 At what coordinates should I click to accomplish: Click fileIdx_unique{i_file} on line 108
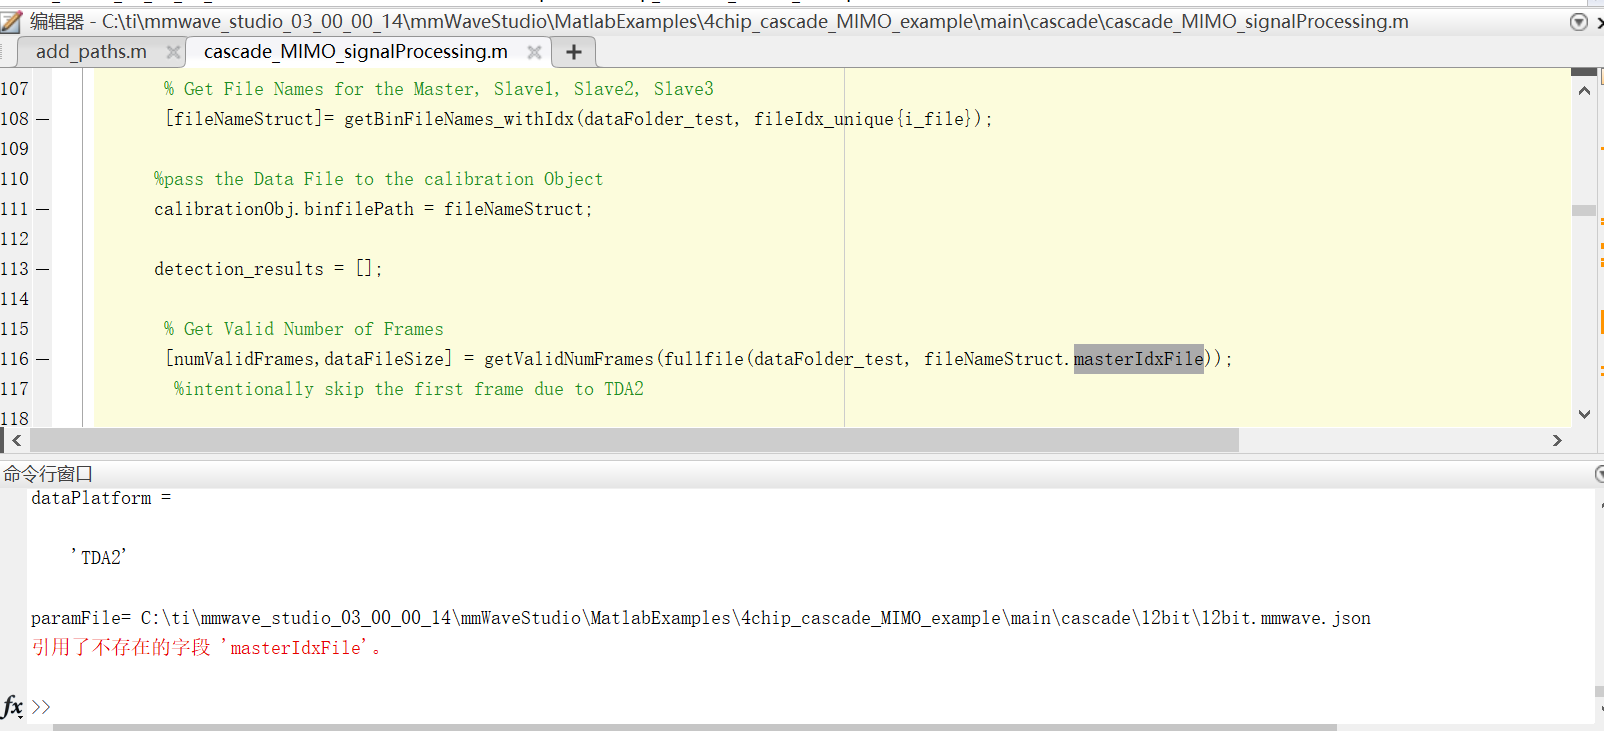[x=862, y=119]
